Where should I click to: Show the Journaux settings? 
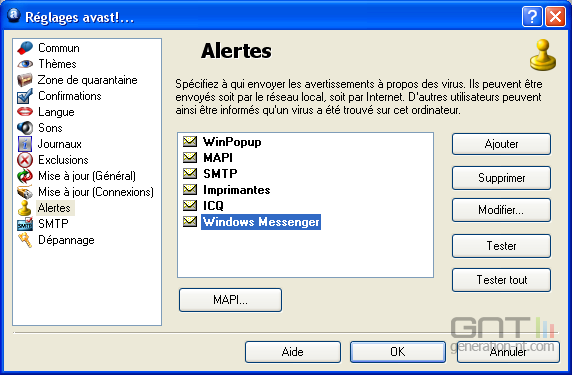59,144
